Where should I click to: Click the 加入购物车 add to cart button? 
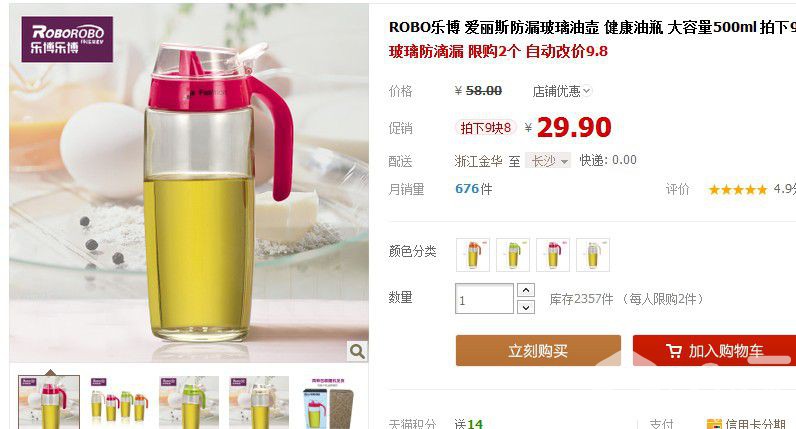714,350
